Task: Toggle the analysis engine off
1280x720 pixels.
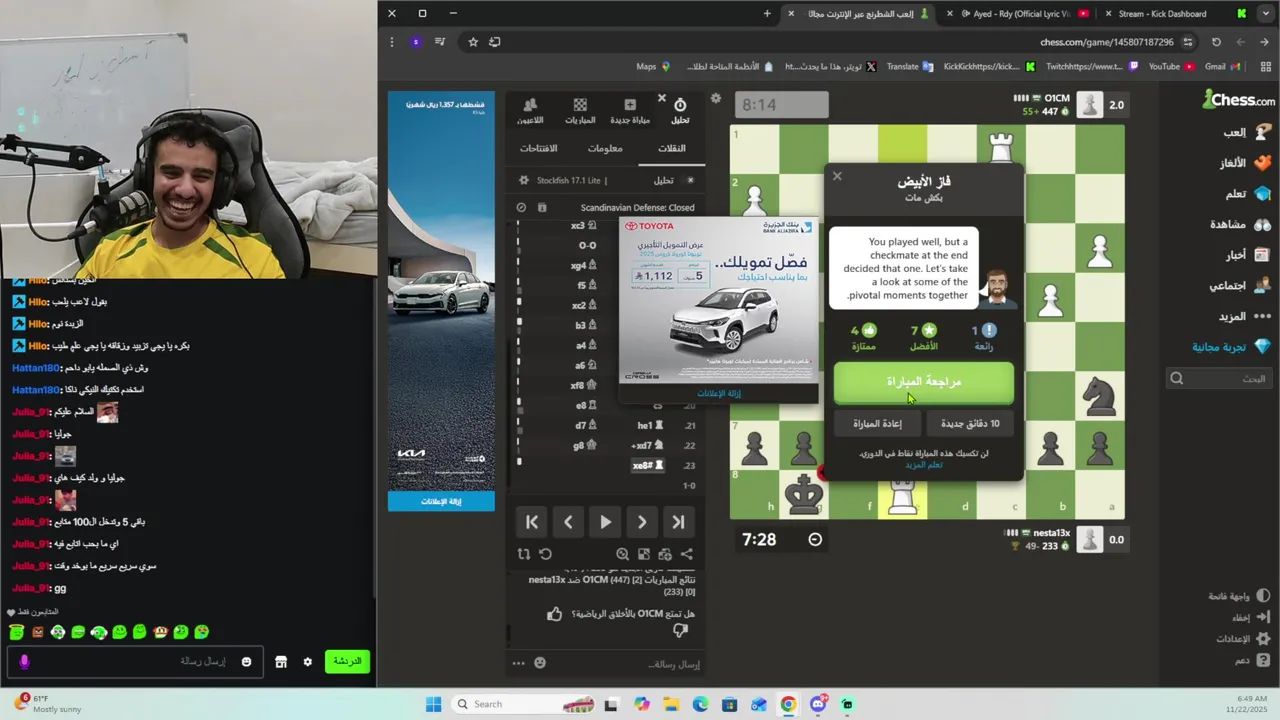Action: (690, 180)
